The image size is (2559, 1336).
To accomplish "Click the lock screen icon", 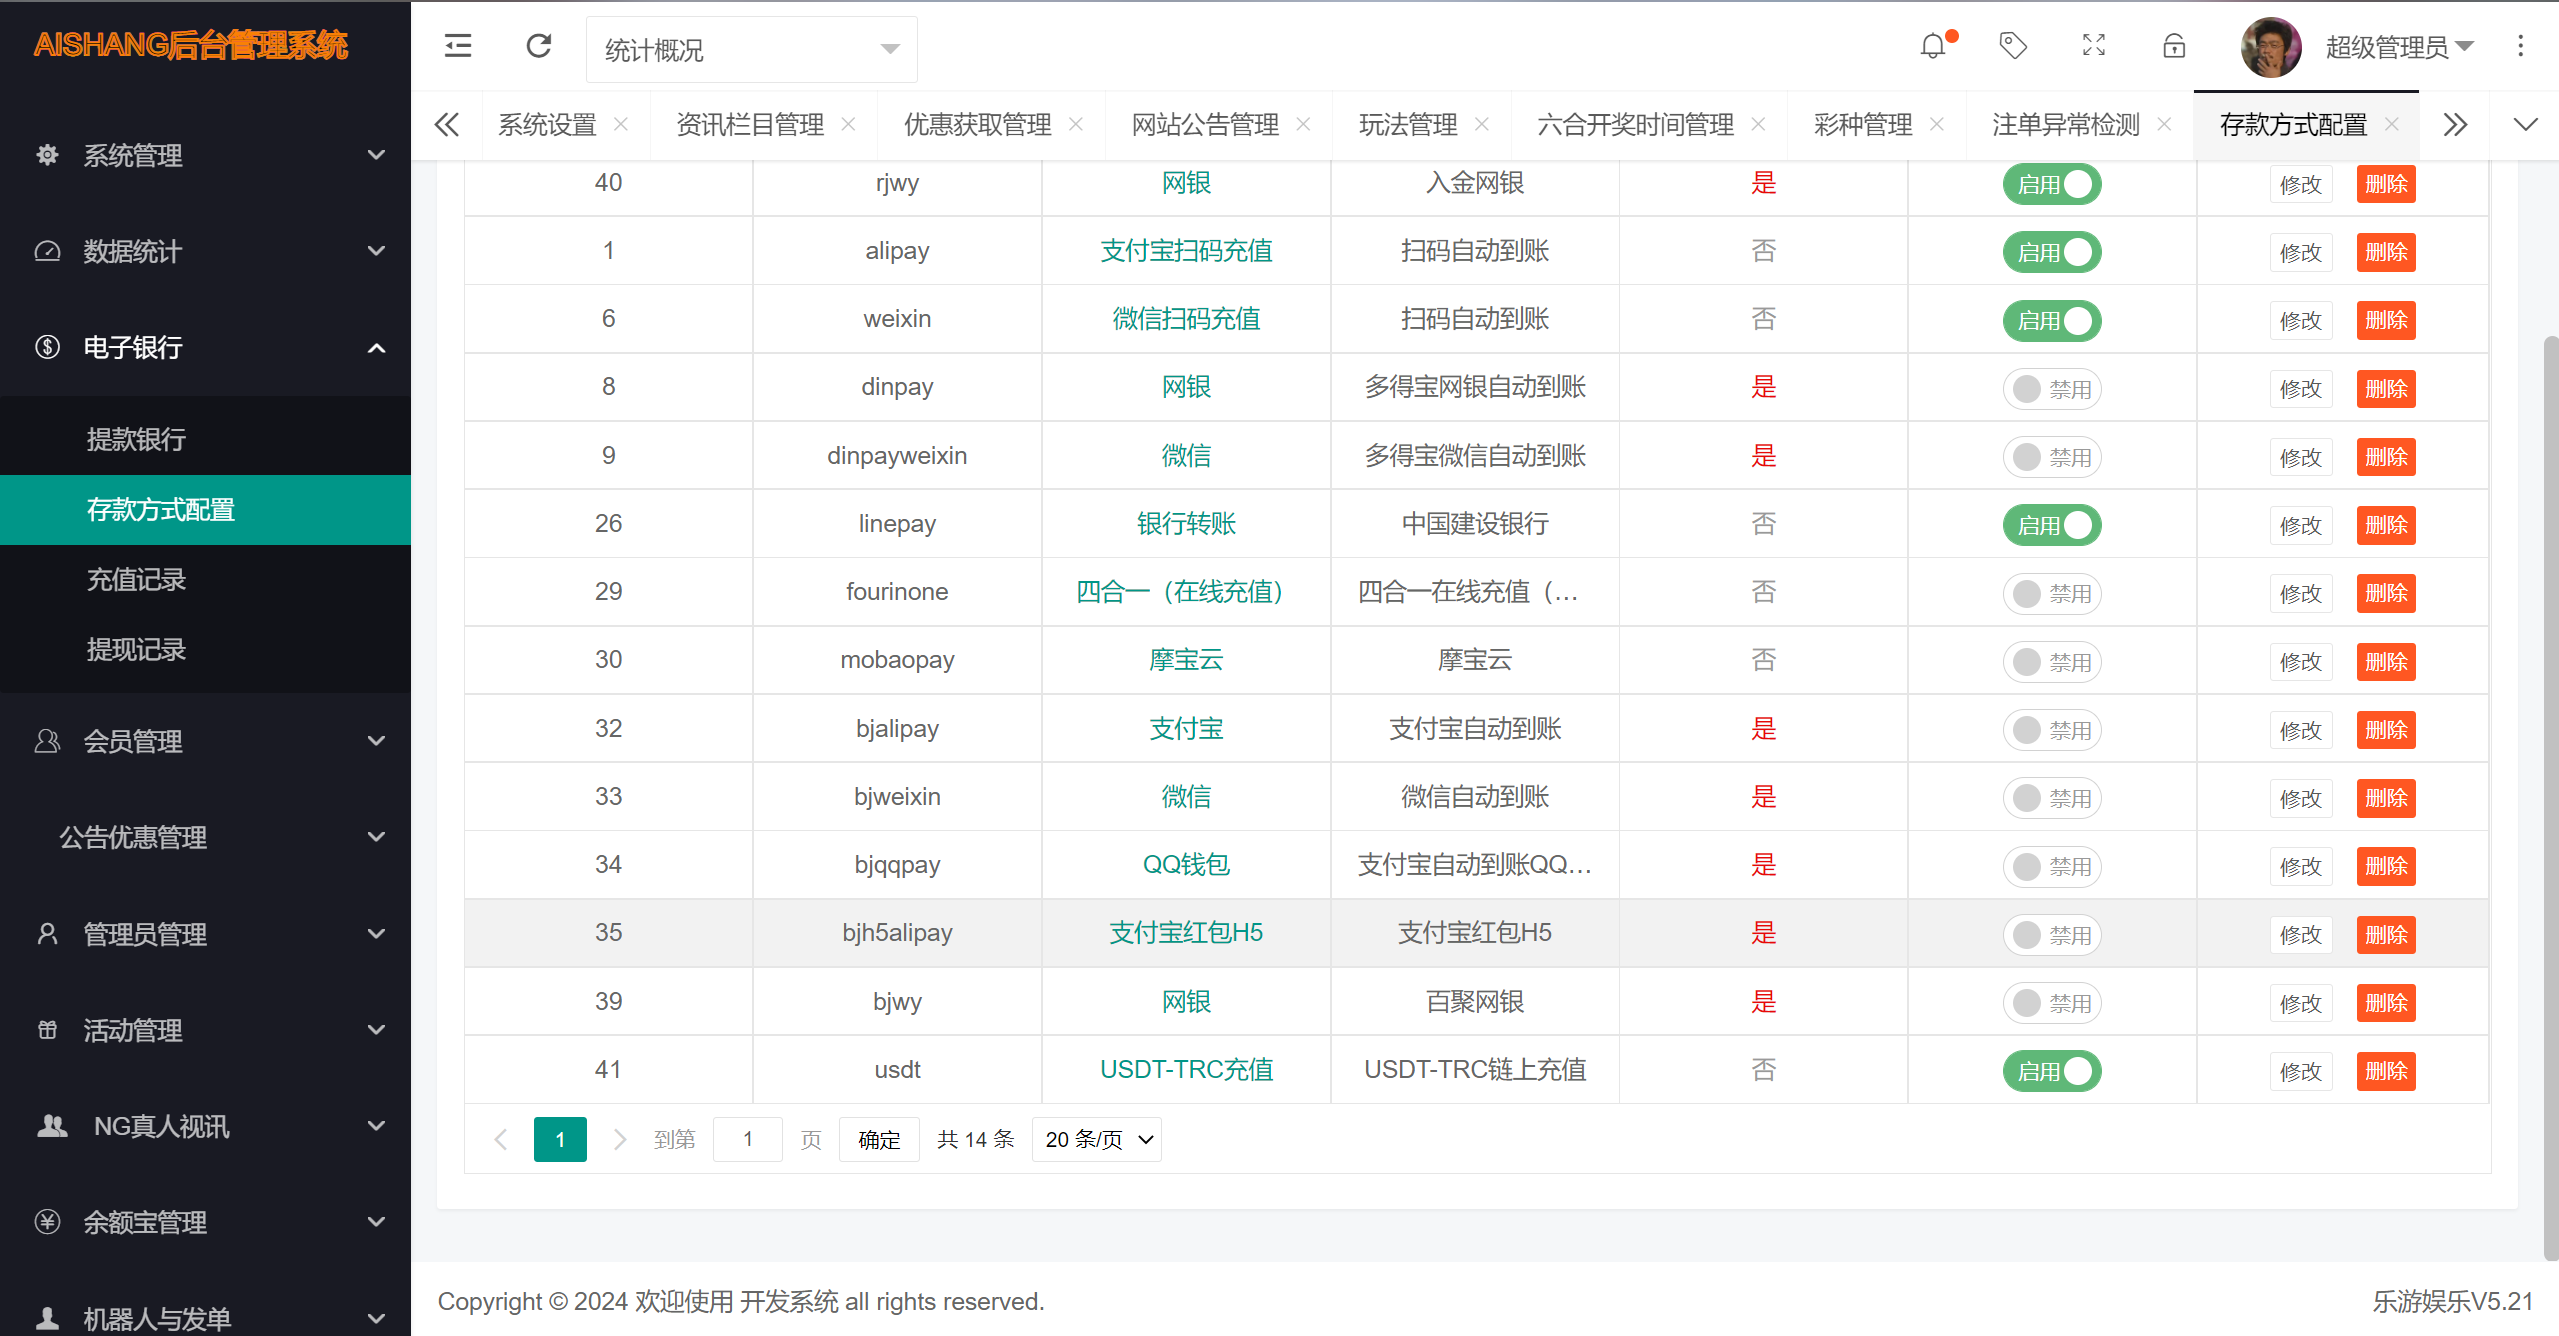I will pyautogui.click(x=2173, y=46).
